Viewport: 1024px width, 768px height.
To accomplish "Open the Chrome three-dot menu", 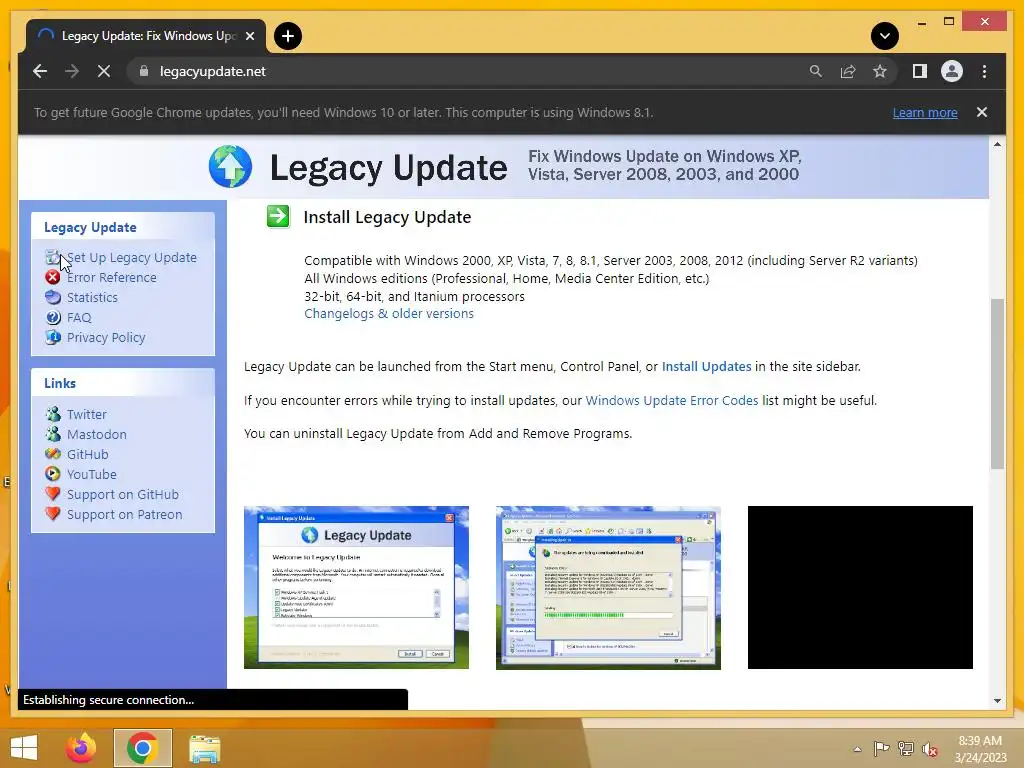I will click(984, 71).
